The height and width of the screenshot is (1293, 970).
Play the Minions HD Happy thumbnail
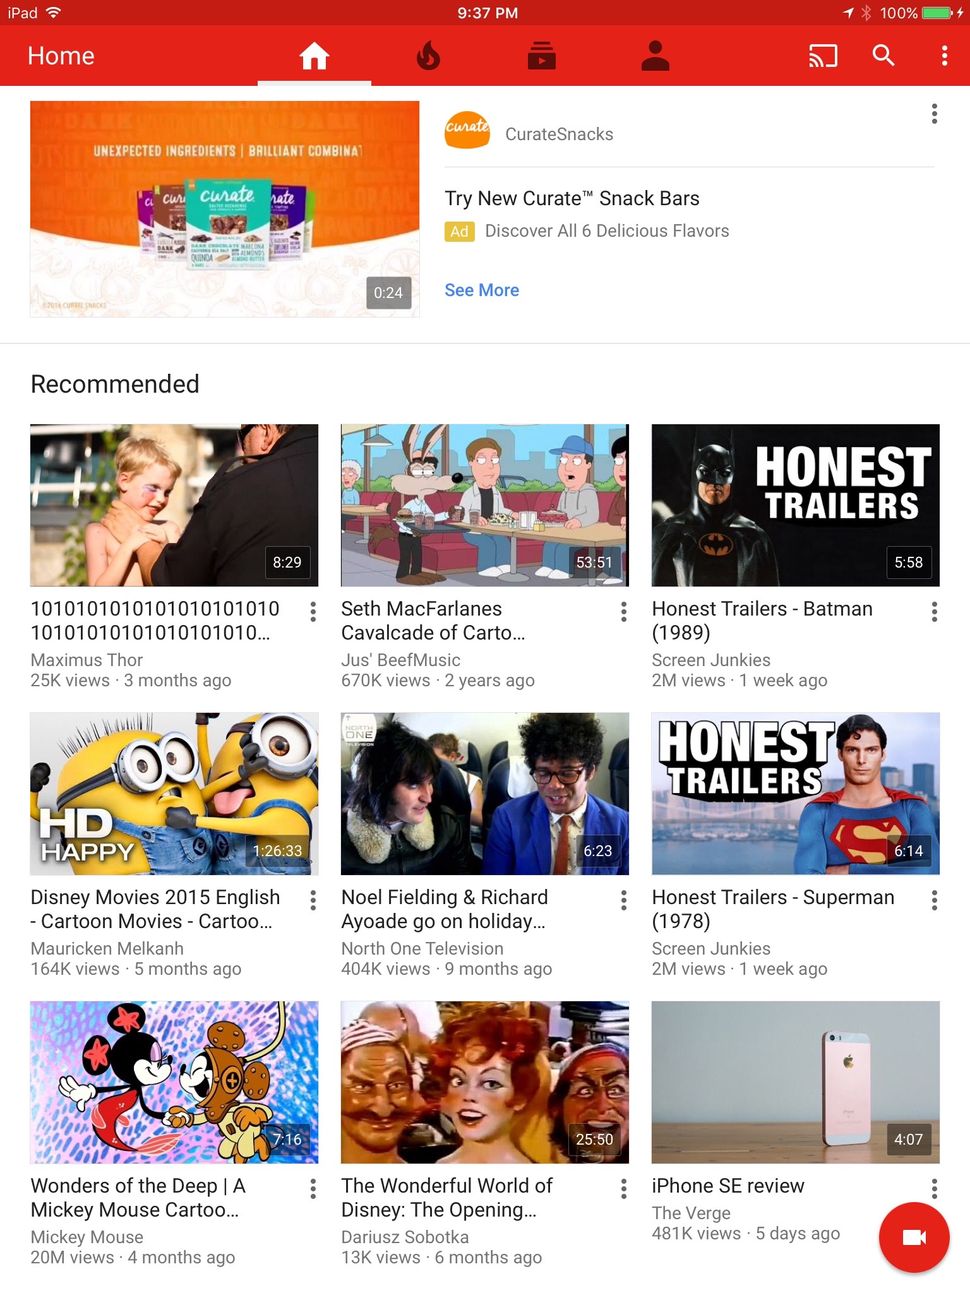(x=174, y=794)
